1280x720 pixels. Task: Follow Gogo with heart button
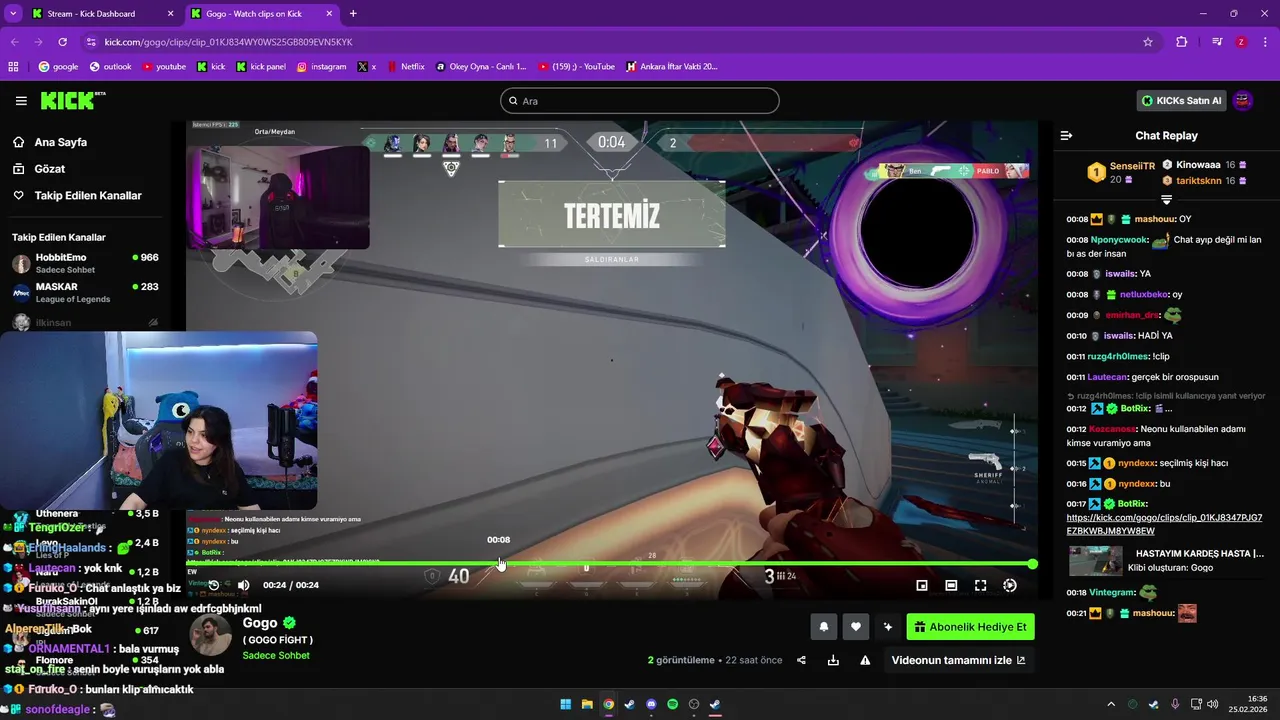click(x=856, y=627)
